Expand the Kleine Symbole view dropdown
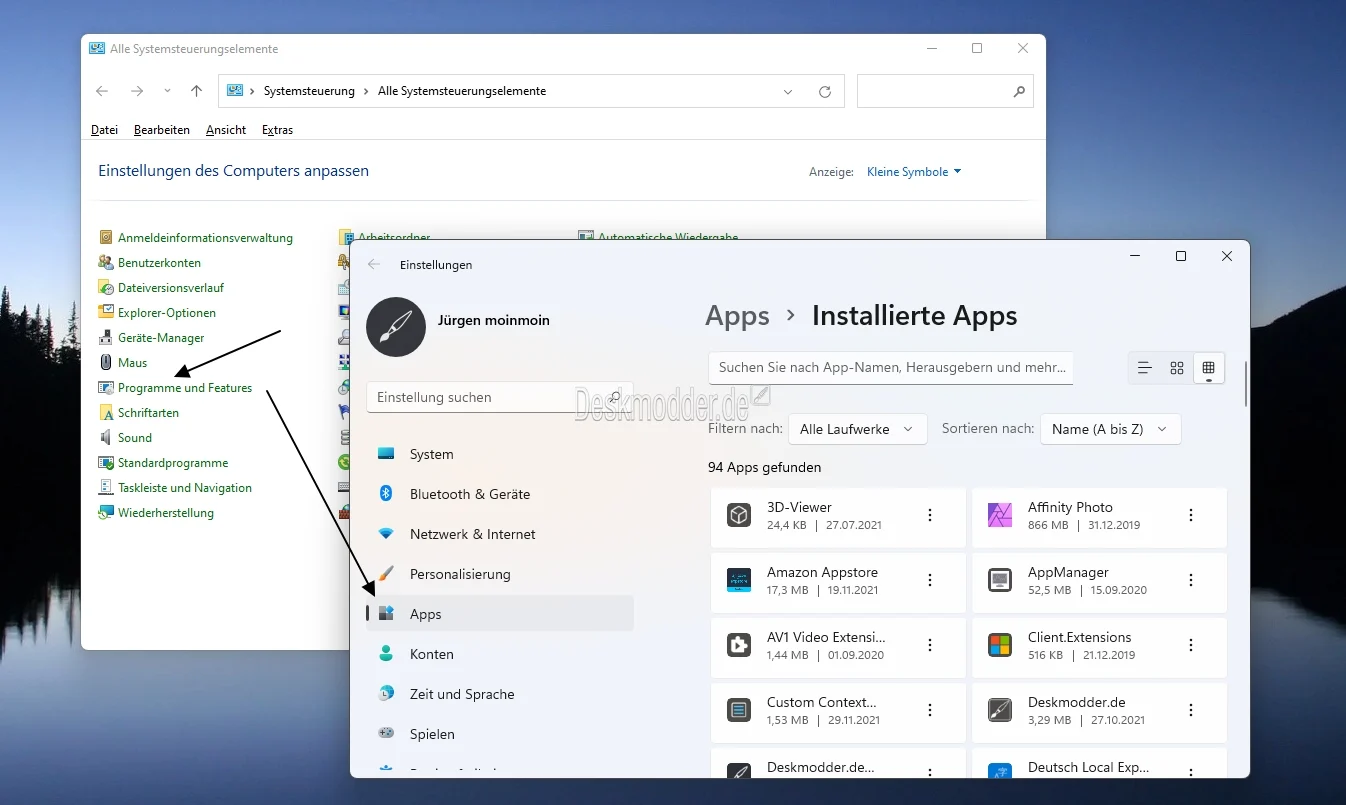The image size is (1346, 805). click(x=913, y=172)
